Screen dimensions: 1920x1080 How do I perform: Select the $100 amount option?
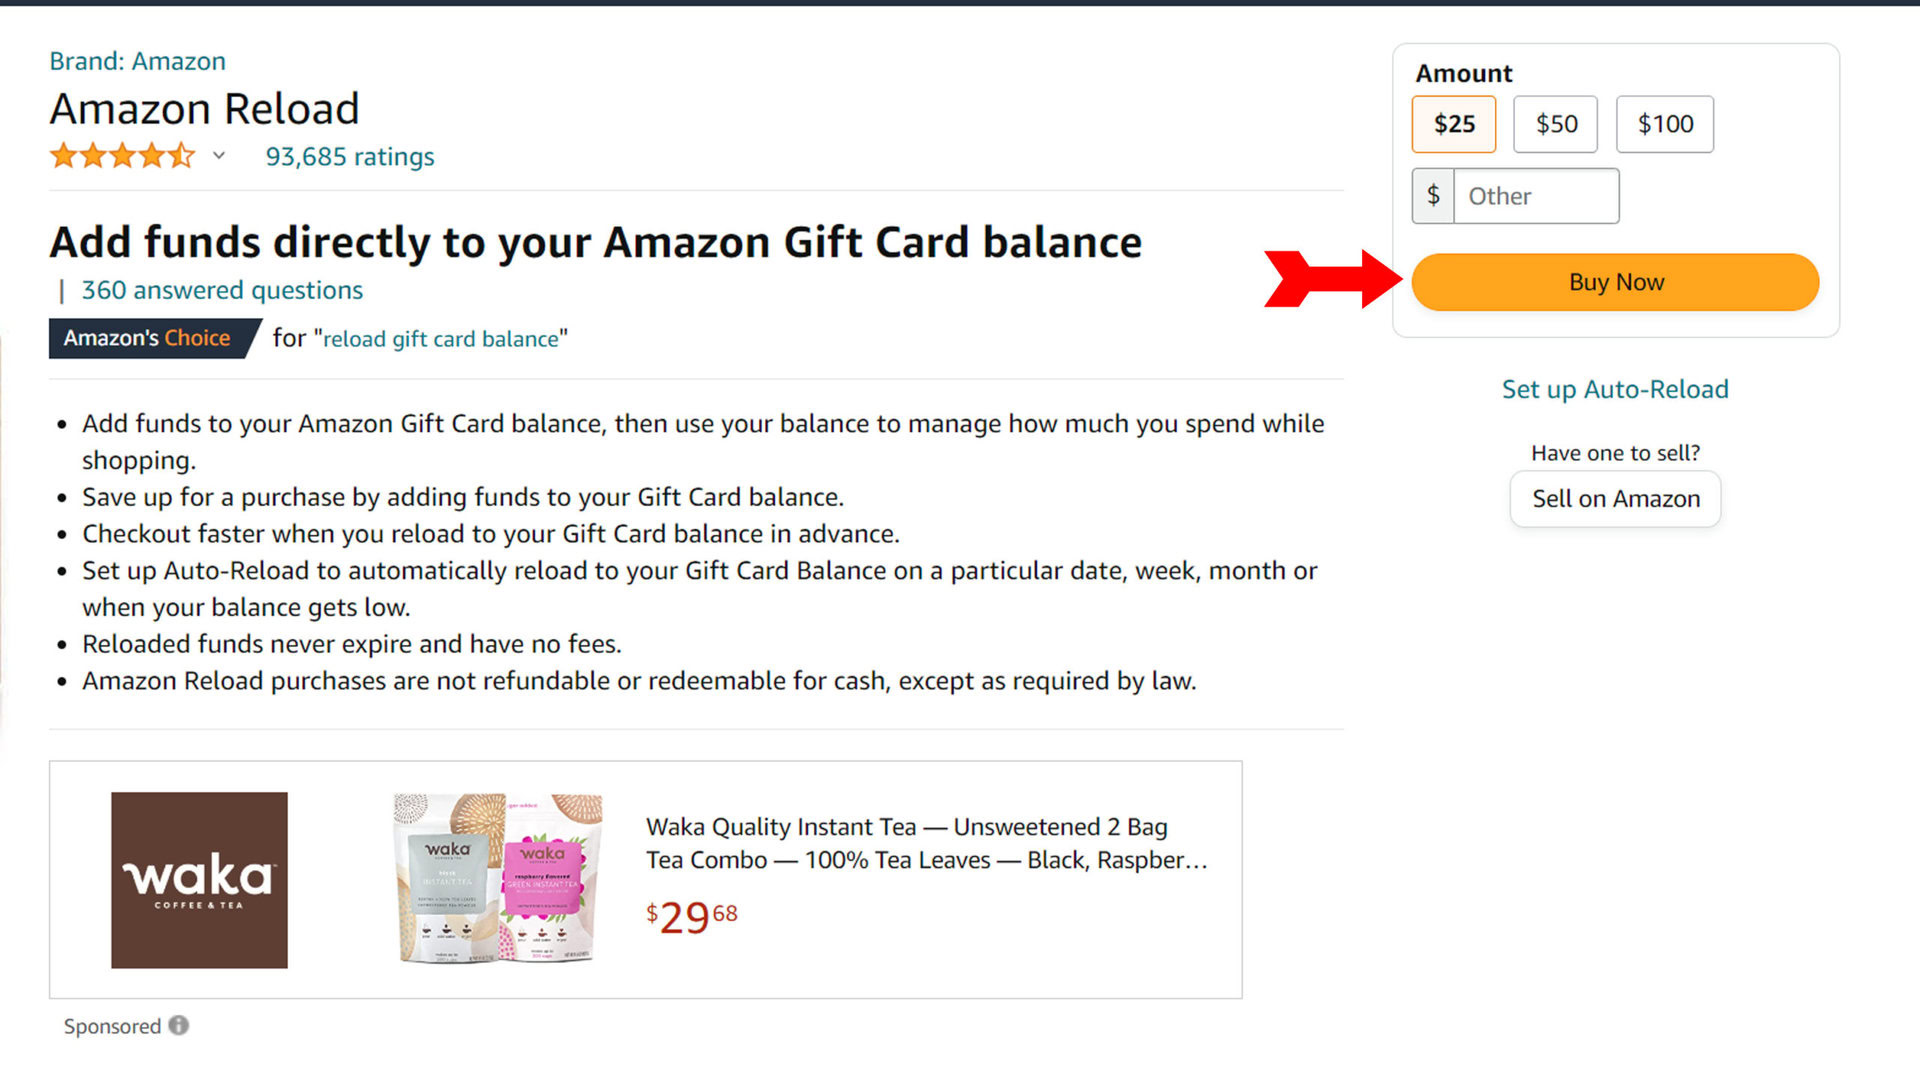[1664, 123]
